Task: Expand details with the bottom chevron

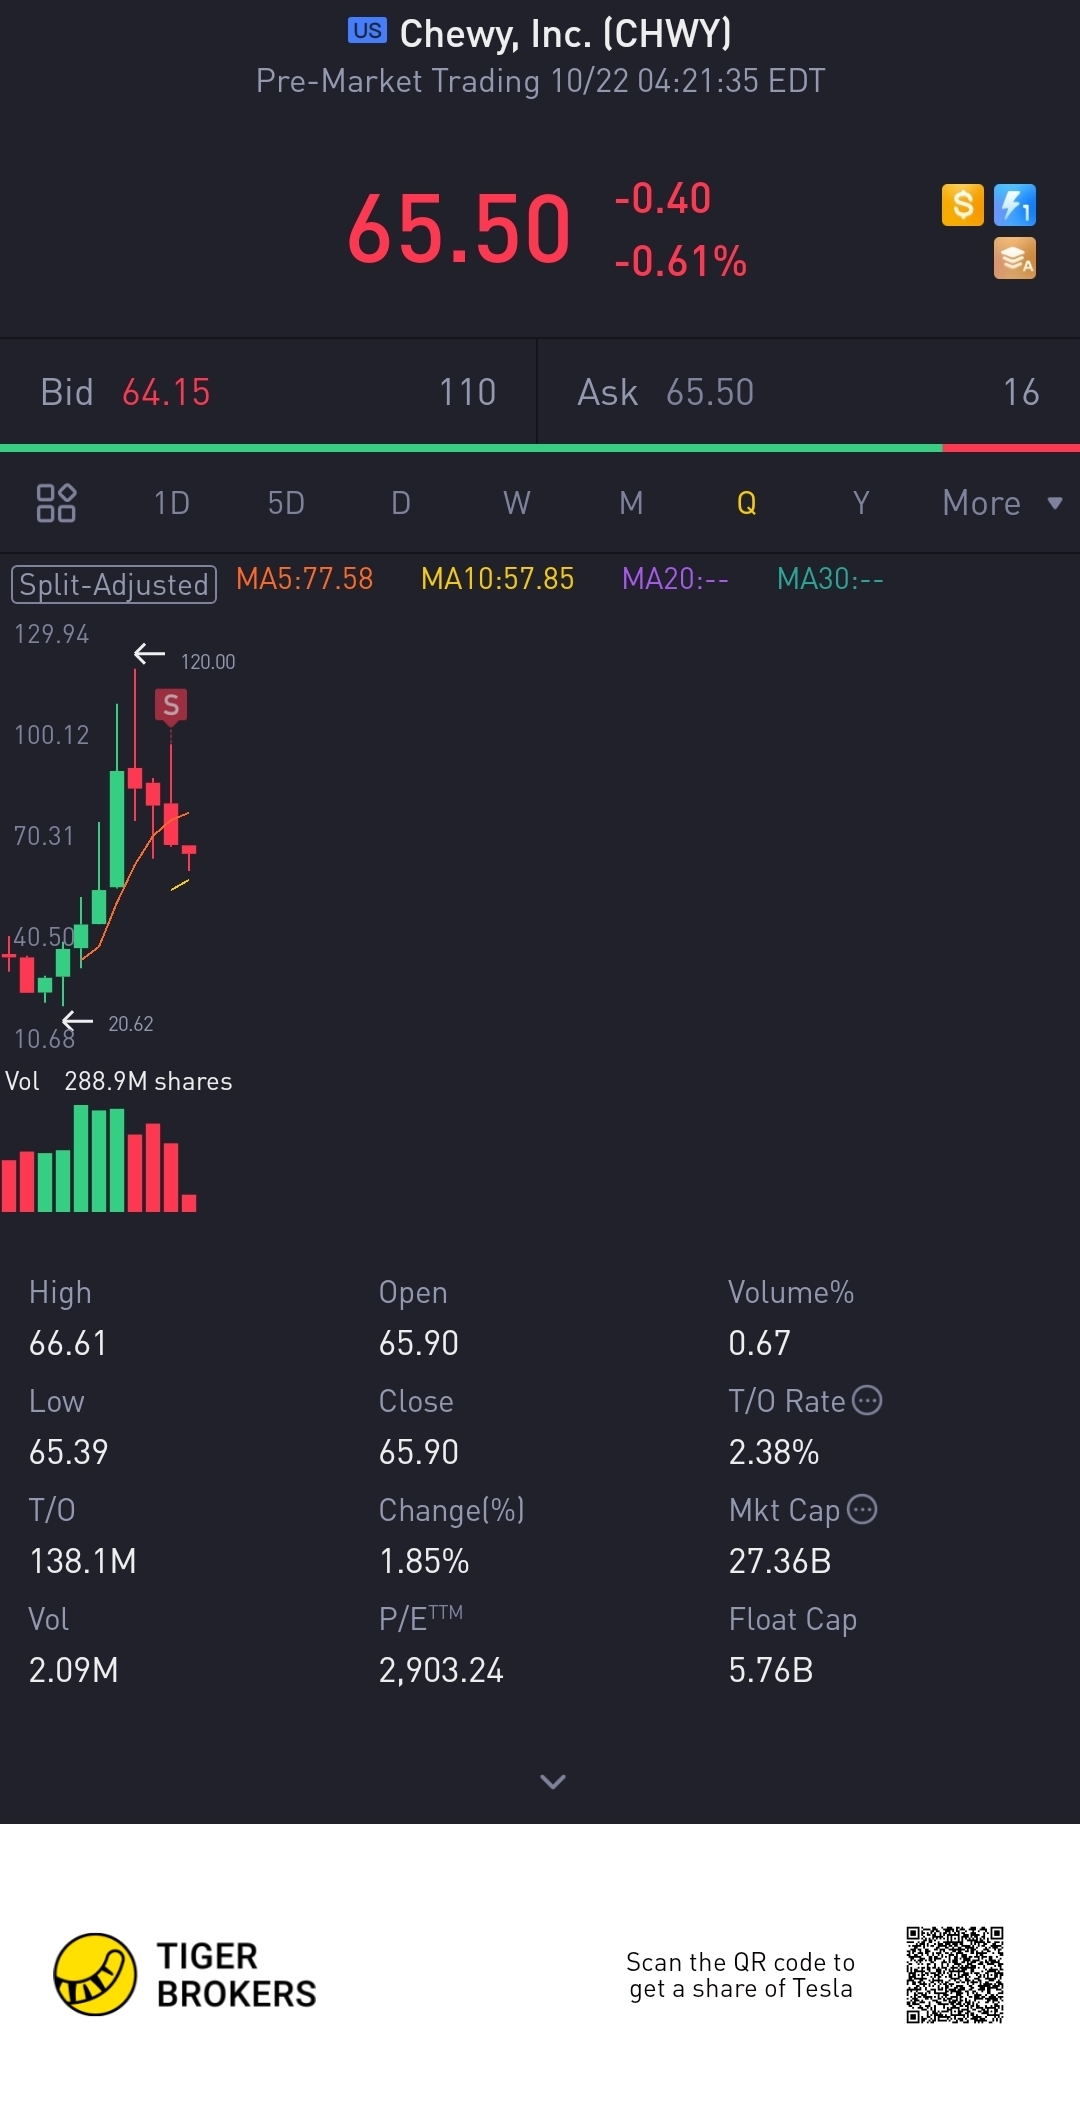Action: click(552, 1781)
